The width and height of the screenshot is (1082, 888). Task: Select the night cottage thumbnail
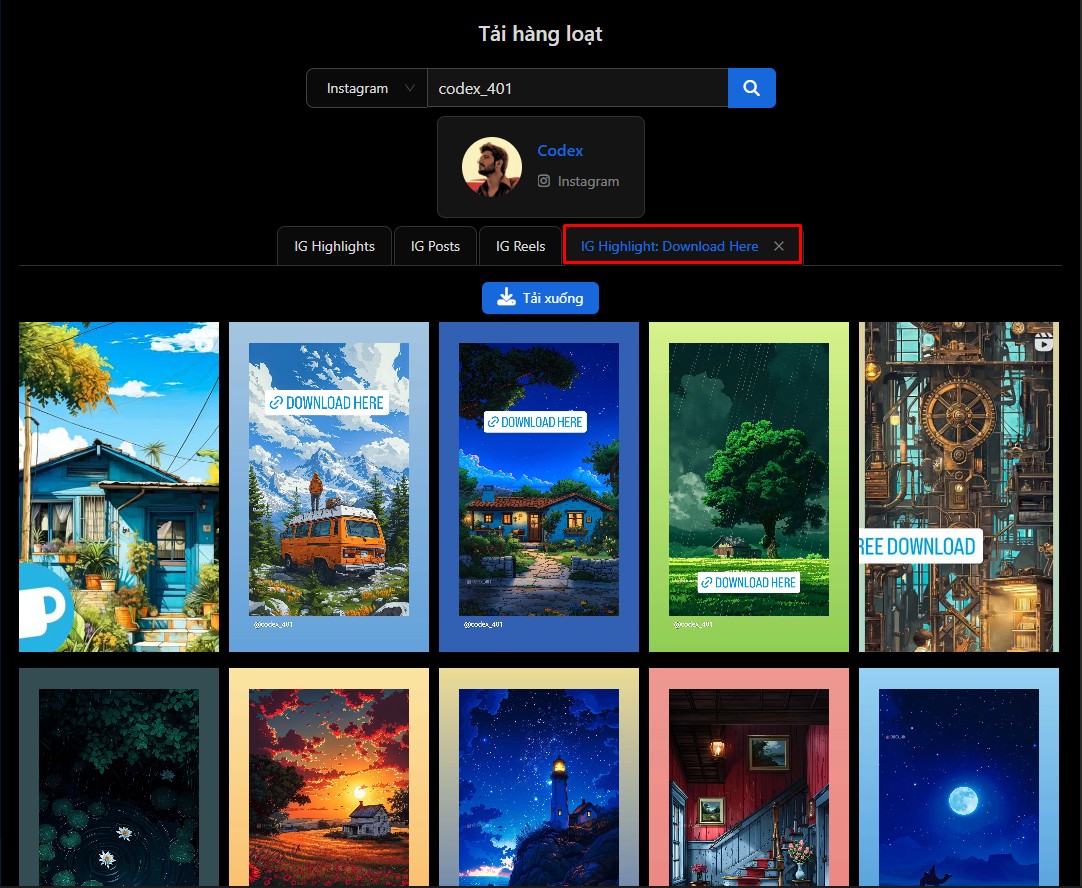[x=539, y=487]
